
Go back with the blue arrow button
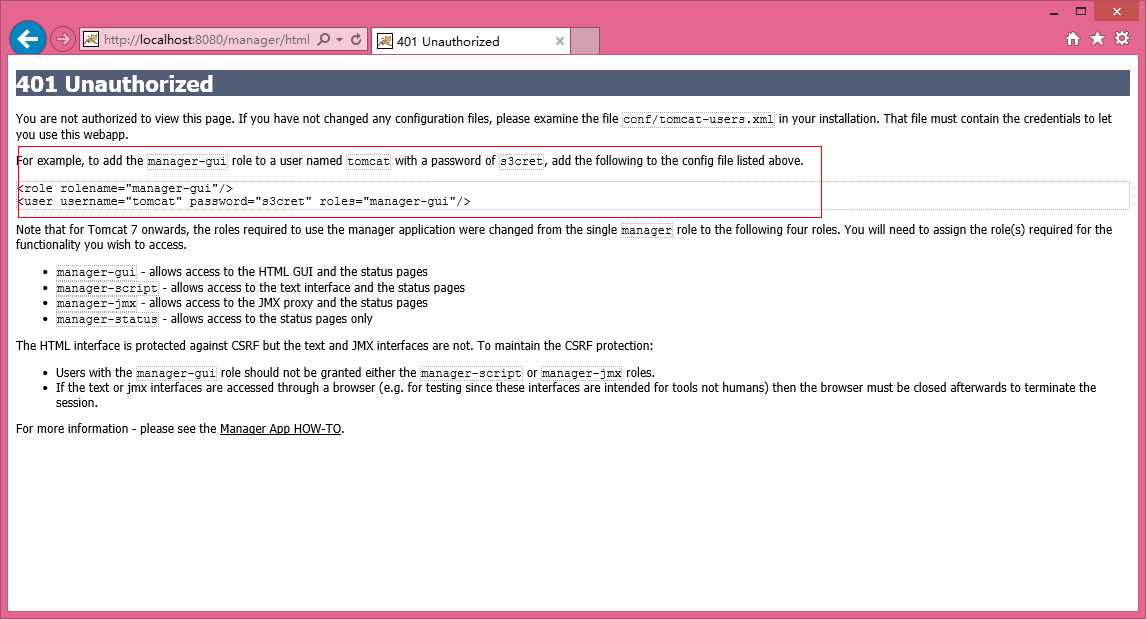coord(28,38)
